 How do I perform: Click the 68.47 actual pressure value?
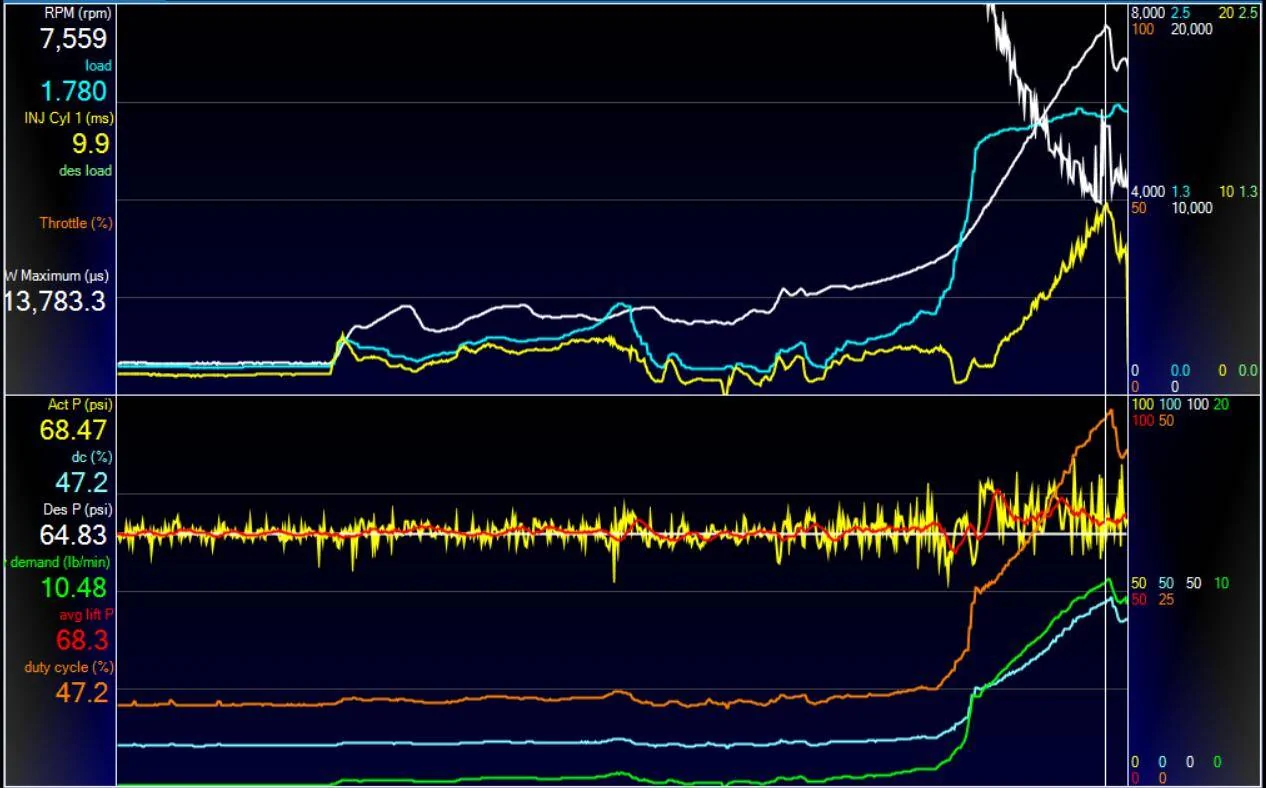(73, 431)
